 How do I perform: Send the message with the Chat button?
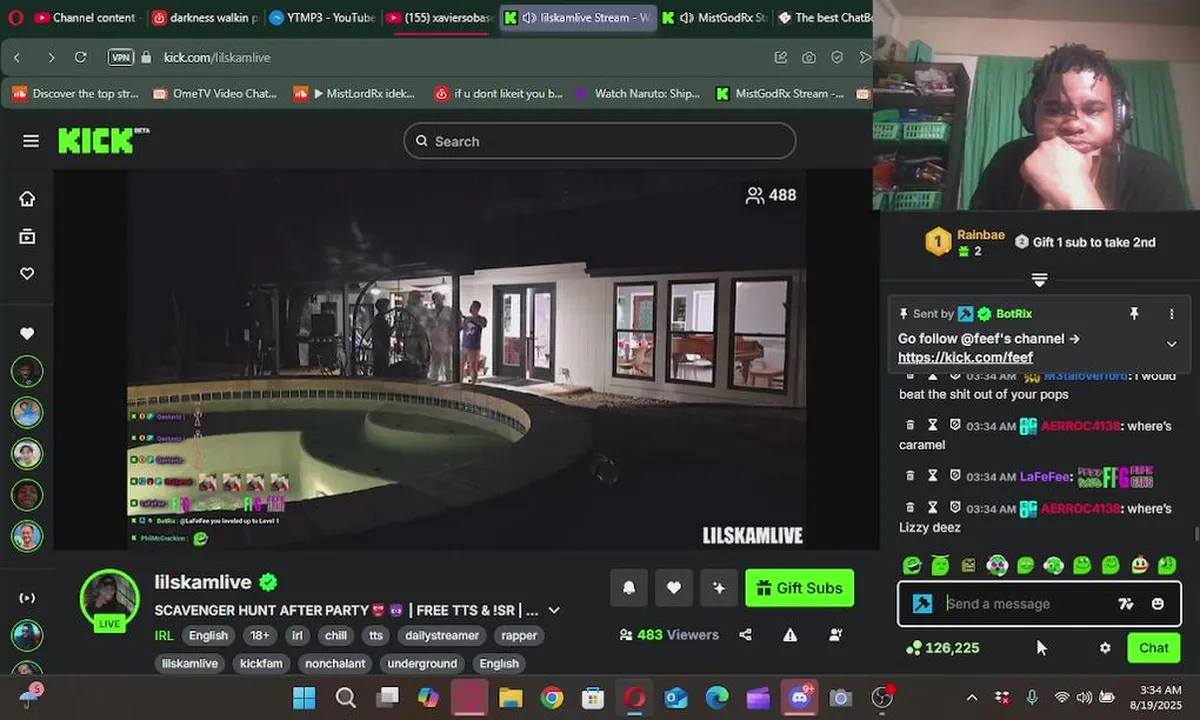(1153, 648)
